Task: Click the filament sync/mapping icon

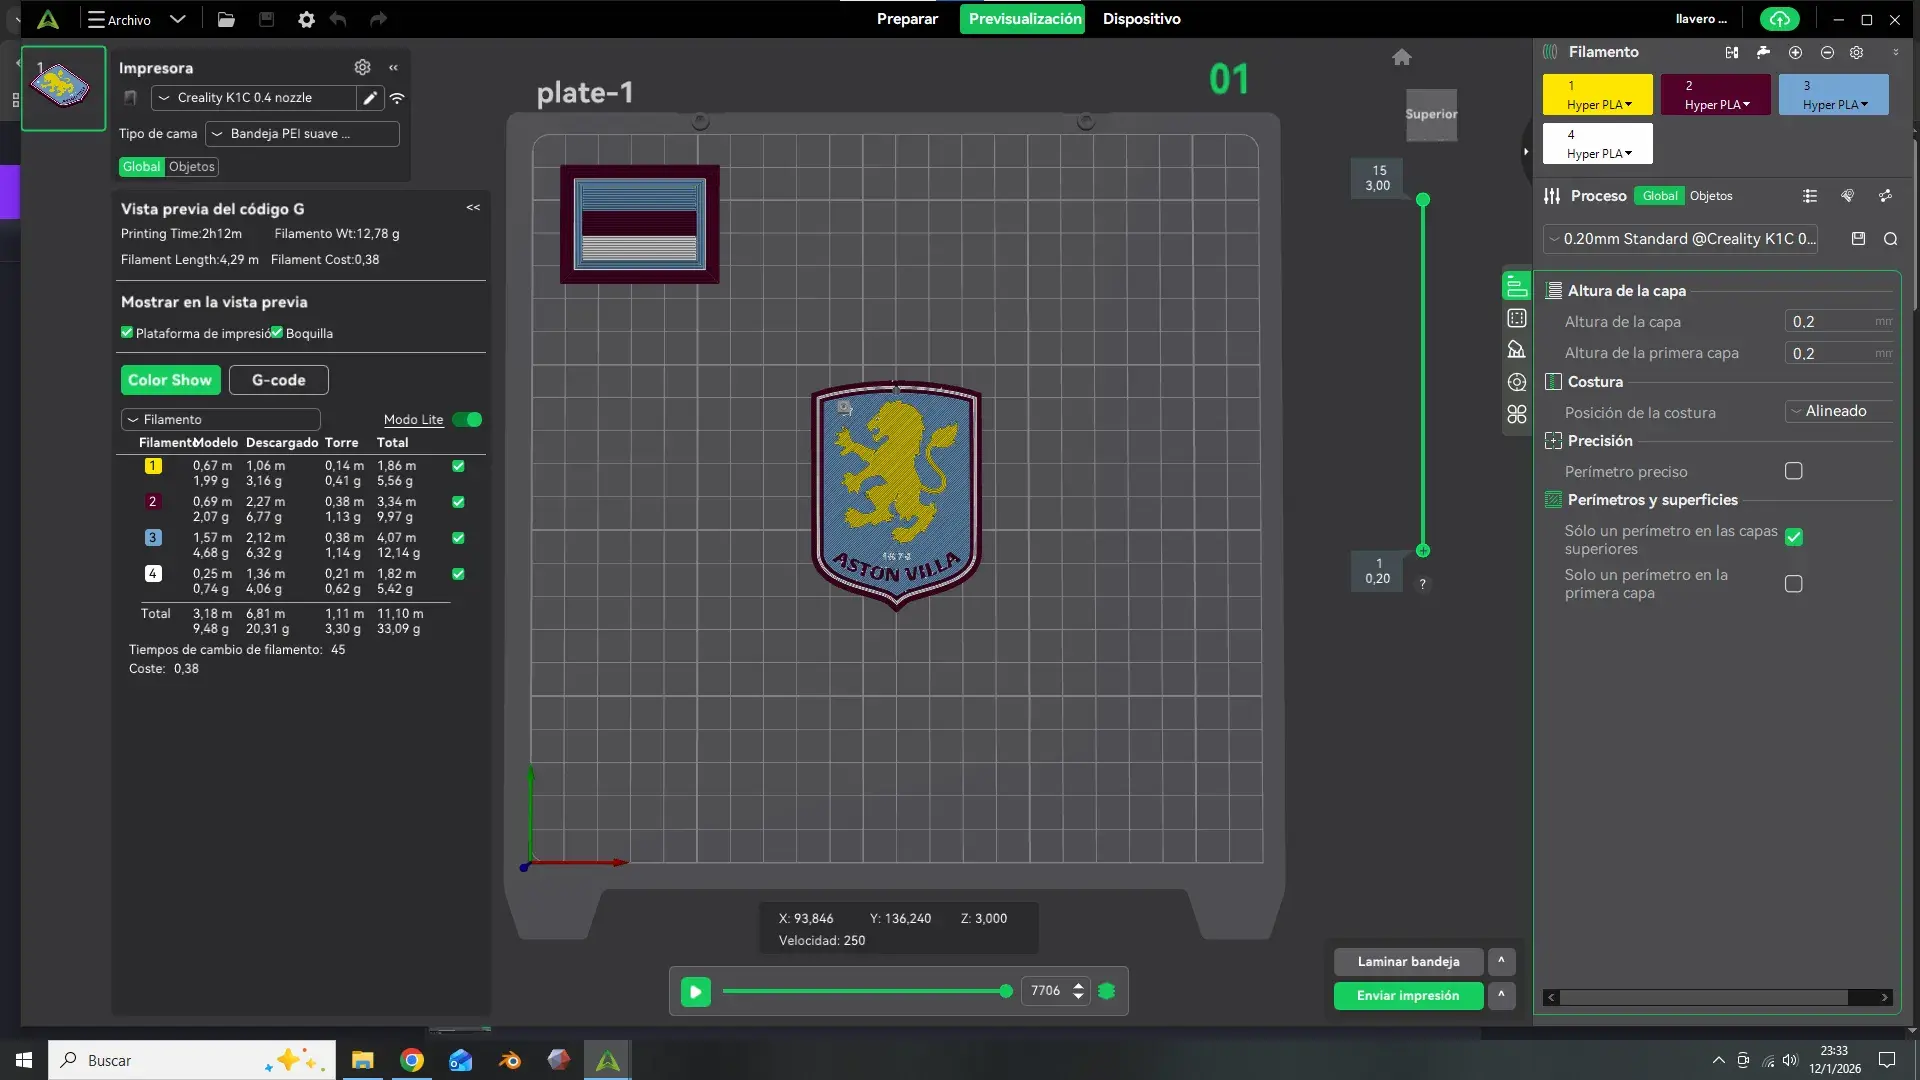Action: point(1732,52)
